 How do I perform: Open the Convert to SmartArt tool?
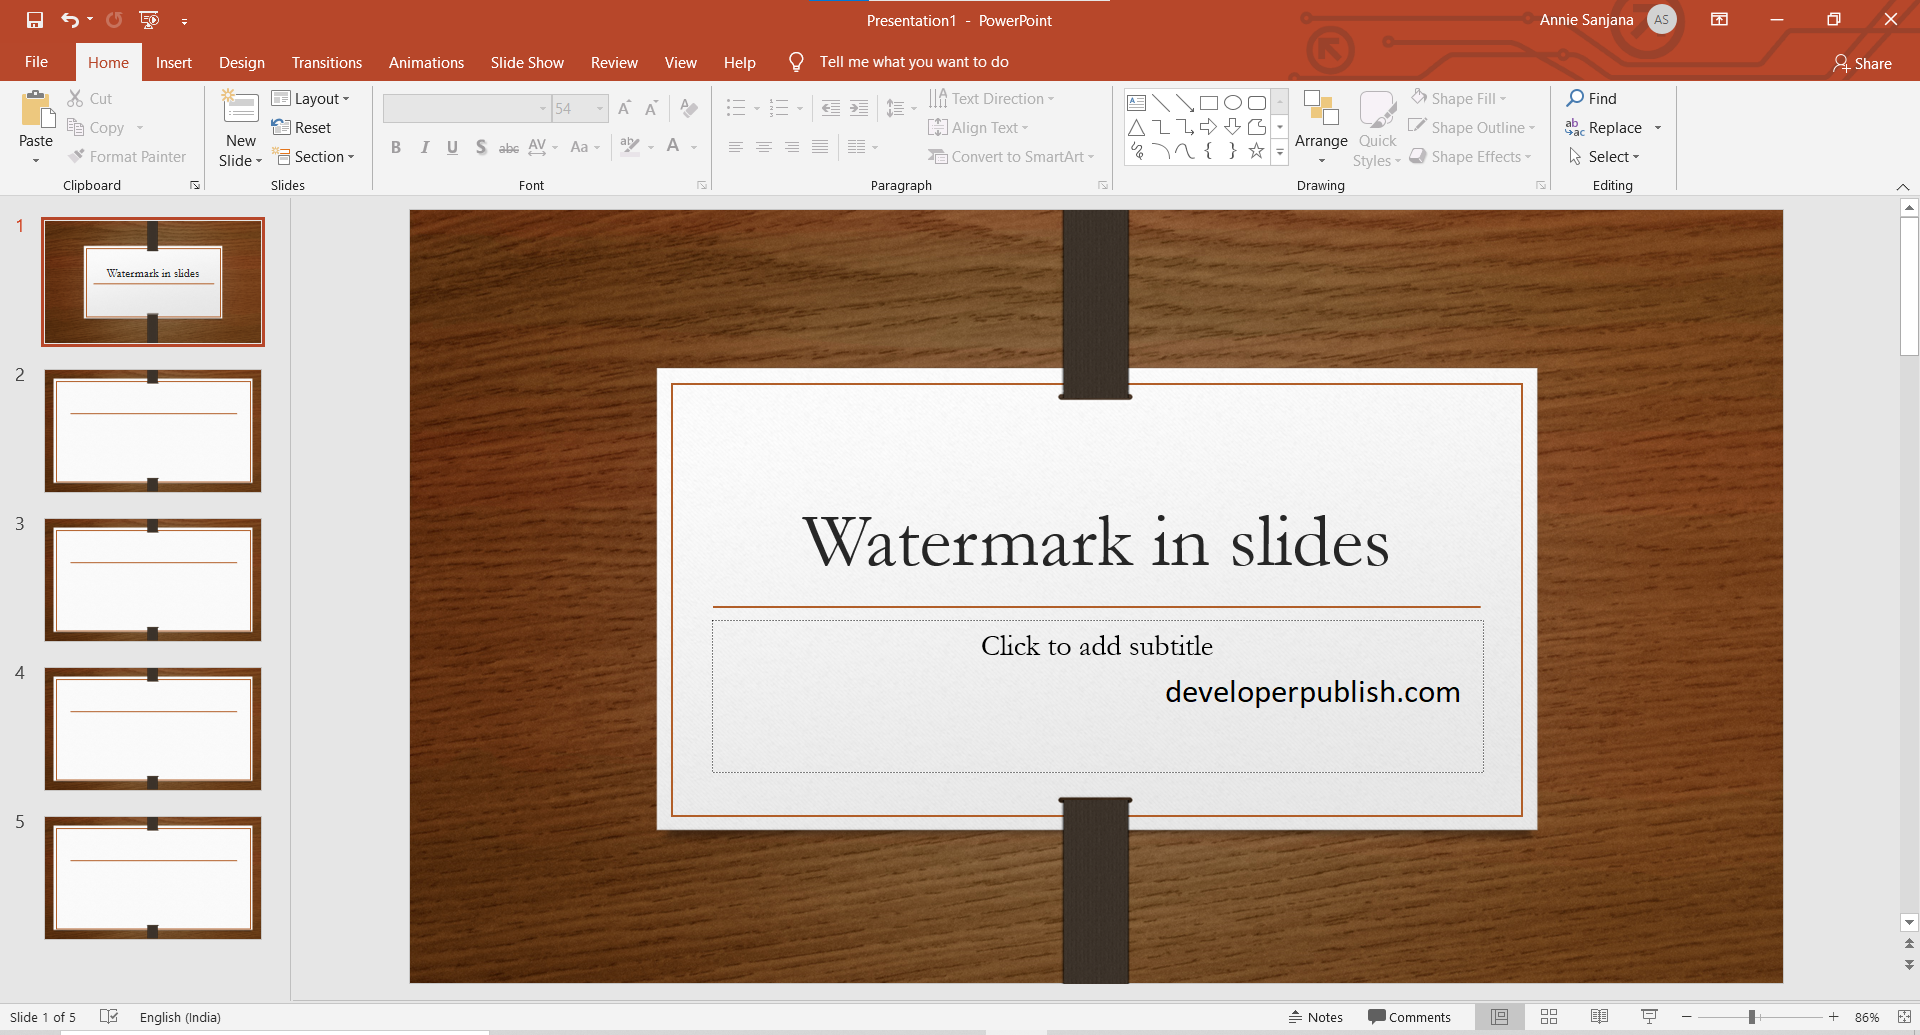[1011, 156]
